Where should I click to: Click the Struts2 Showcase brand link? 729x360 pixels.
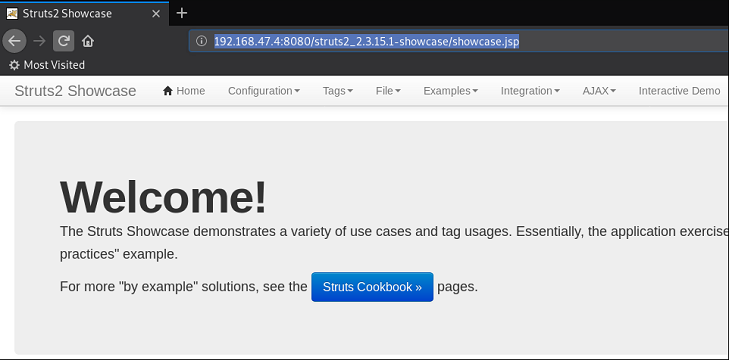[x=75, y=91]
